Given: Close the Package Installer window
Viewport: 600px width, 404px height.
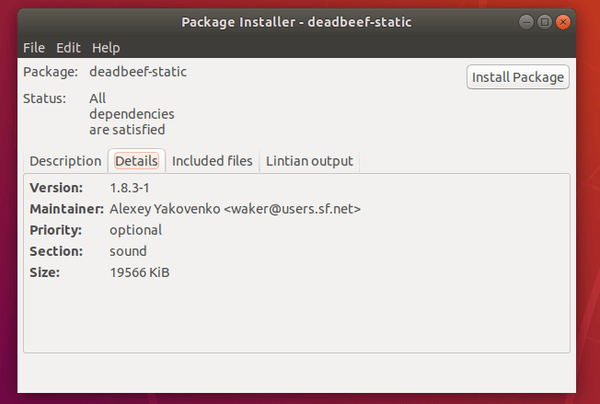Looking at the screenshot, I should [563, 22].
